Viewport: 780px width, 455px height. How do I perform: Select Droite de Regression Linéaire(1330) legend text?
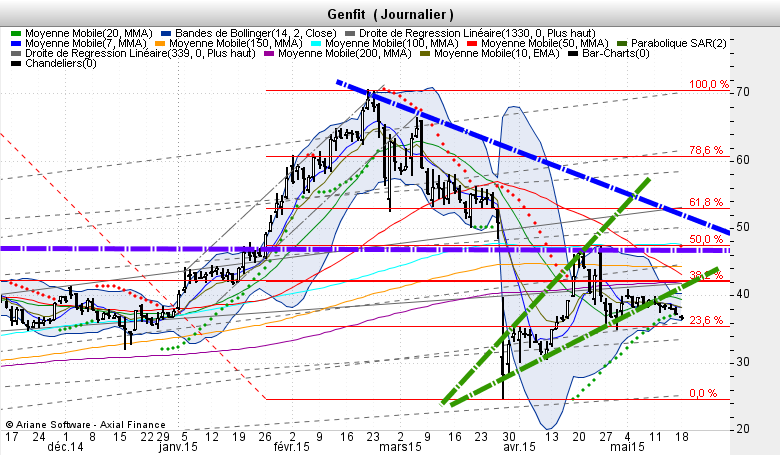tap(477, 33)
